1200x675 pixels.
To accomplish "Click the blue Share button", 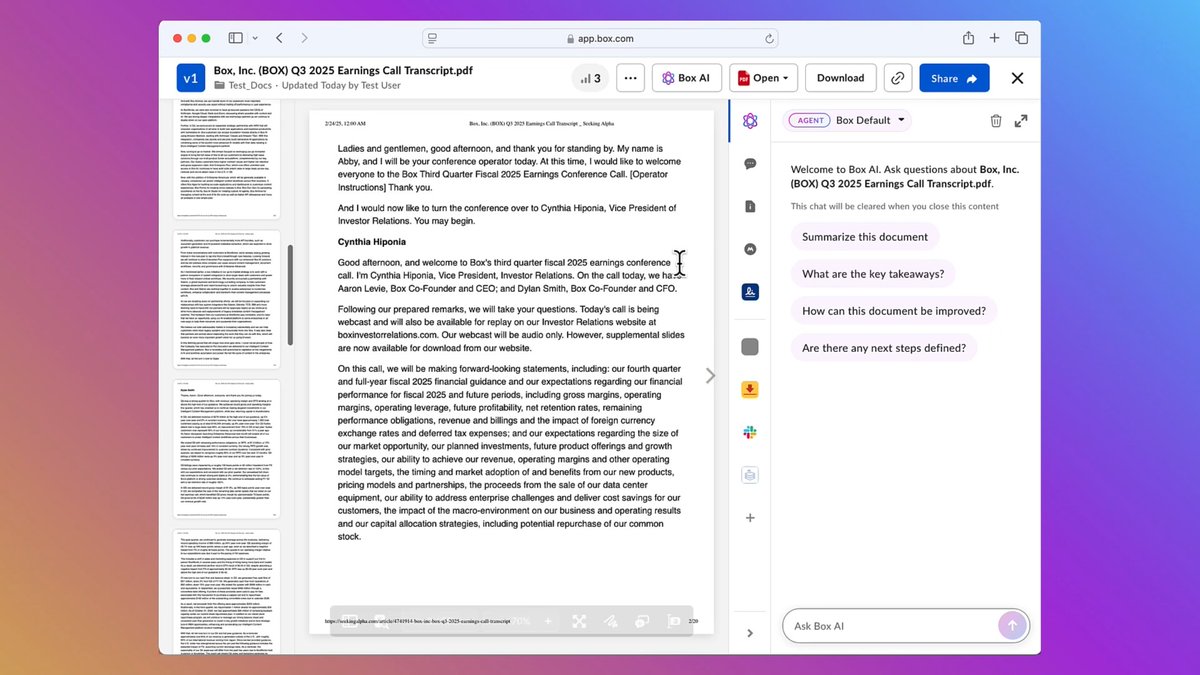I will 954,78.
